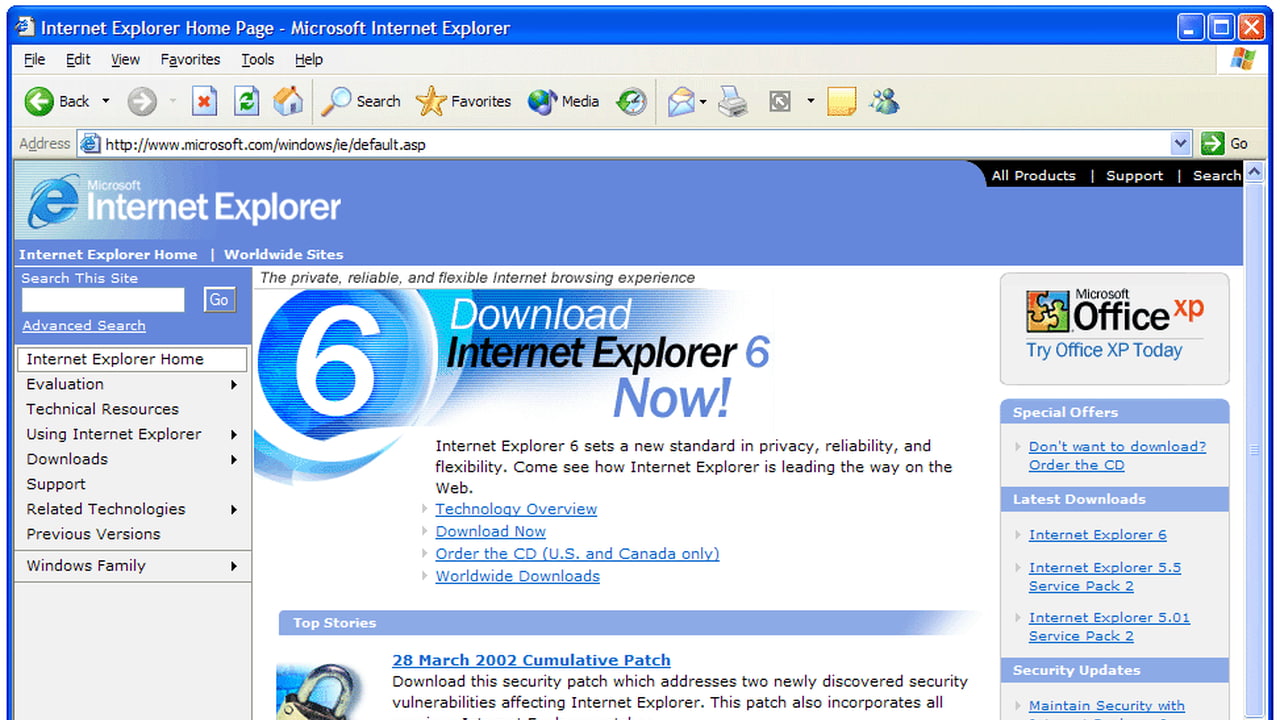Image resolution: width=1280 pixels, height=720 pixels.
Task: Click the Try Office XP Today link
Action: (1103, 350)
